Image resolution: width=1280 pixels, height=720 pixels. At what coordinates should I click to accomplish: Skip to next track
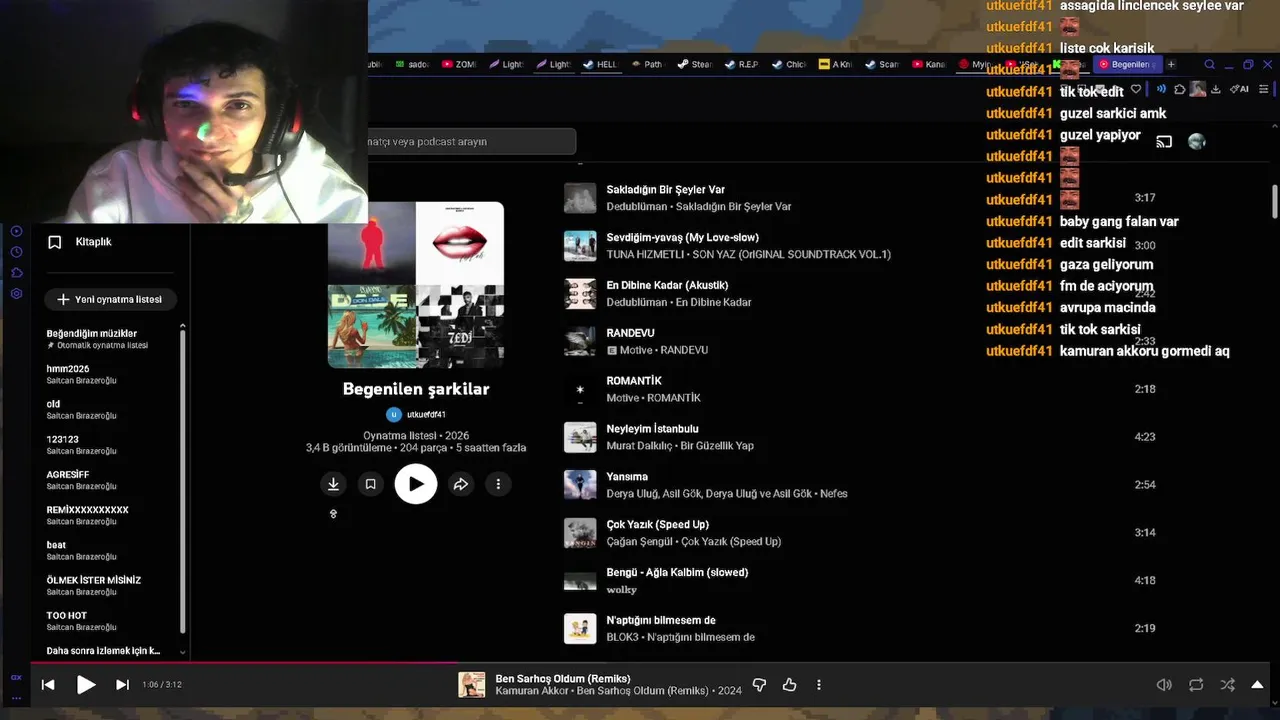pyautogui.click(x=122, y=685)
